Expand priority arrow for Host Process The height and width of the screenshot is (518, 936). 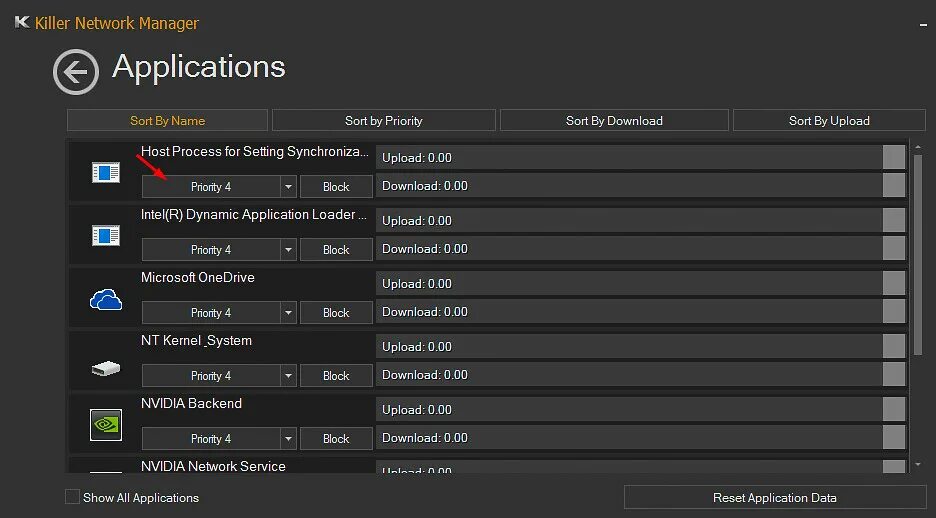pyautogui.click(x=288, y=187)
